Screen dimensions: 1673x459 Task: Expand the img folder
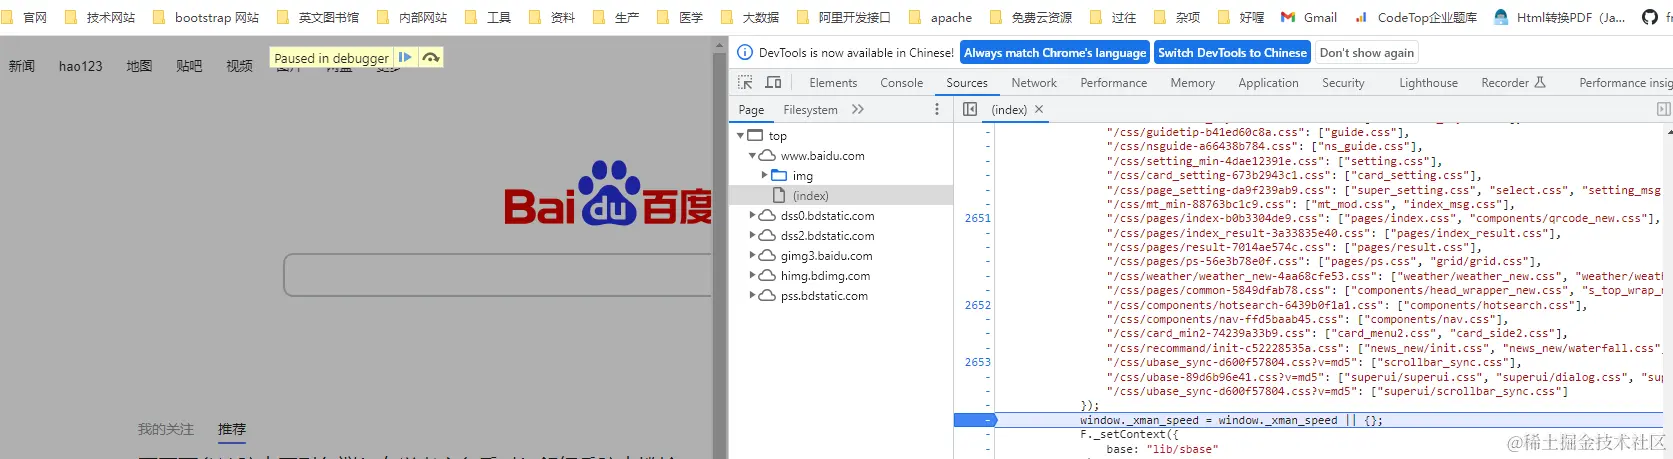click(x=765, y=175)
